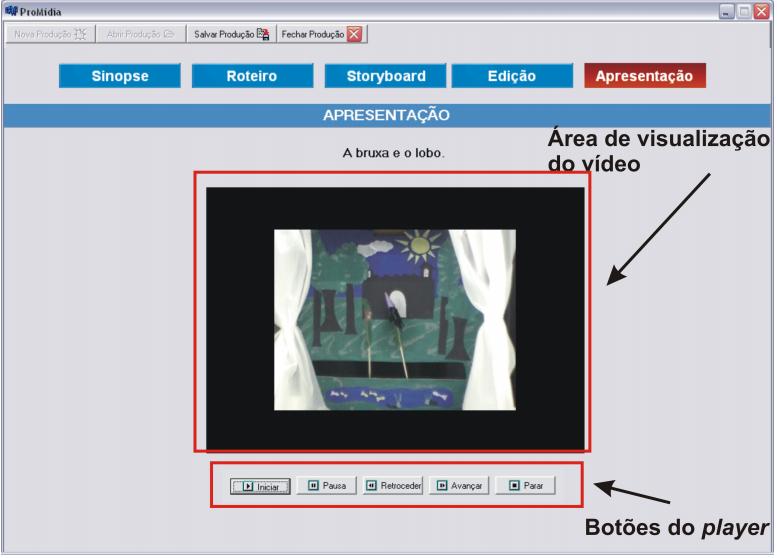This screenshot has height=558, width=777.
Task: Switch to the Sinopse tab
Action: tap(120, 76)
